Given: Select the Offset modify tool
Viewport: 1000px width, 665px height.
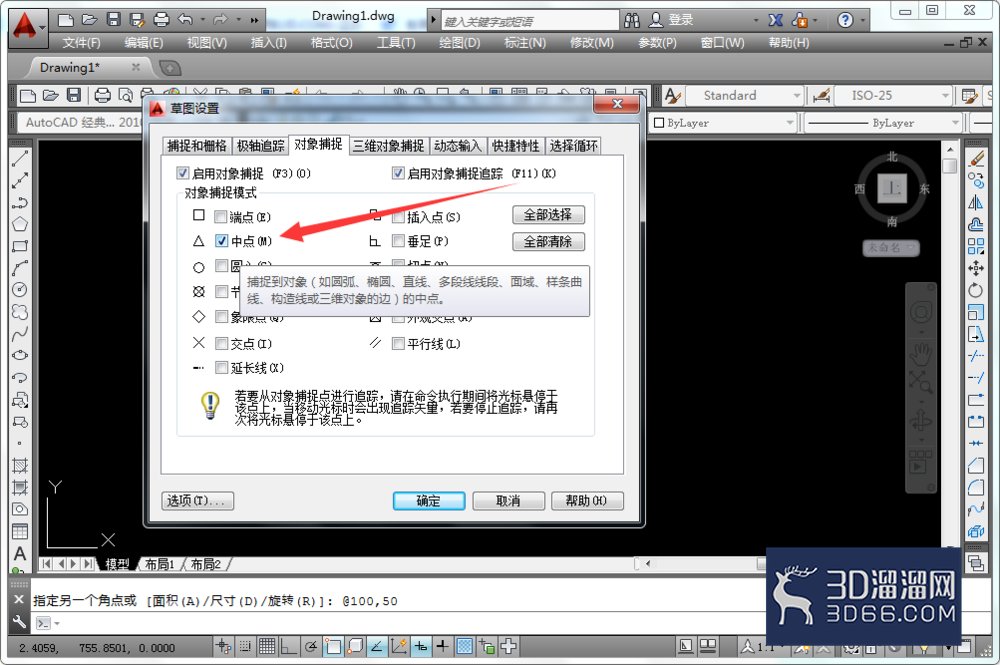Looking at the screenshot, I should coord(976,224).
